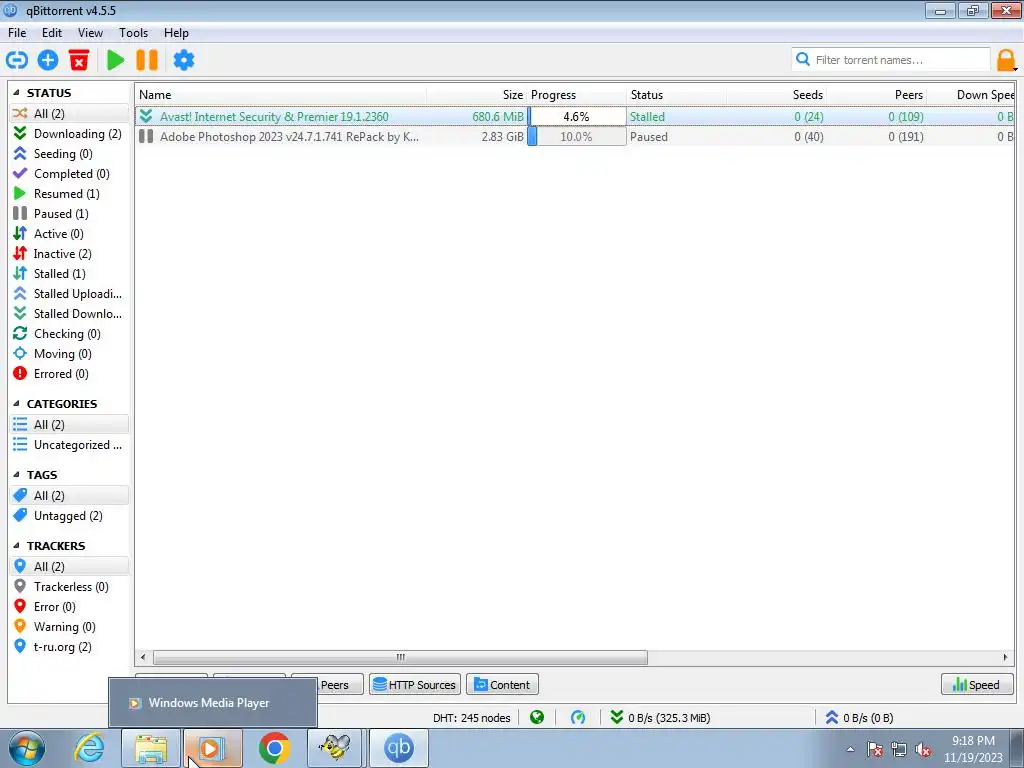The height and width of the screenshot is (768, 1024).
Task: Select the Stalled Downloading status filter
Action: point(69,313)
